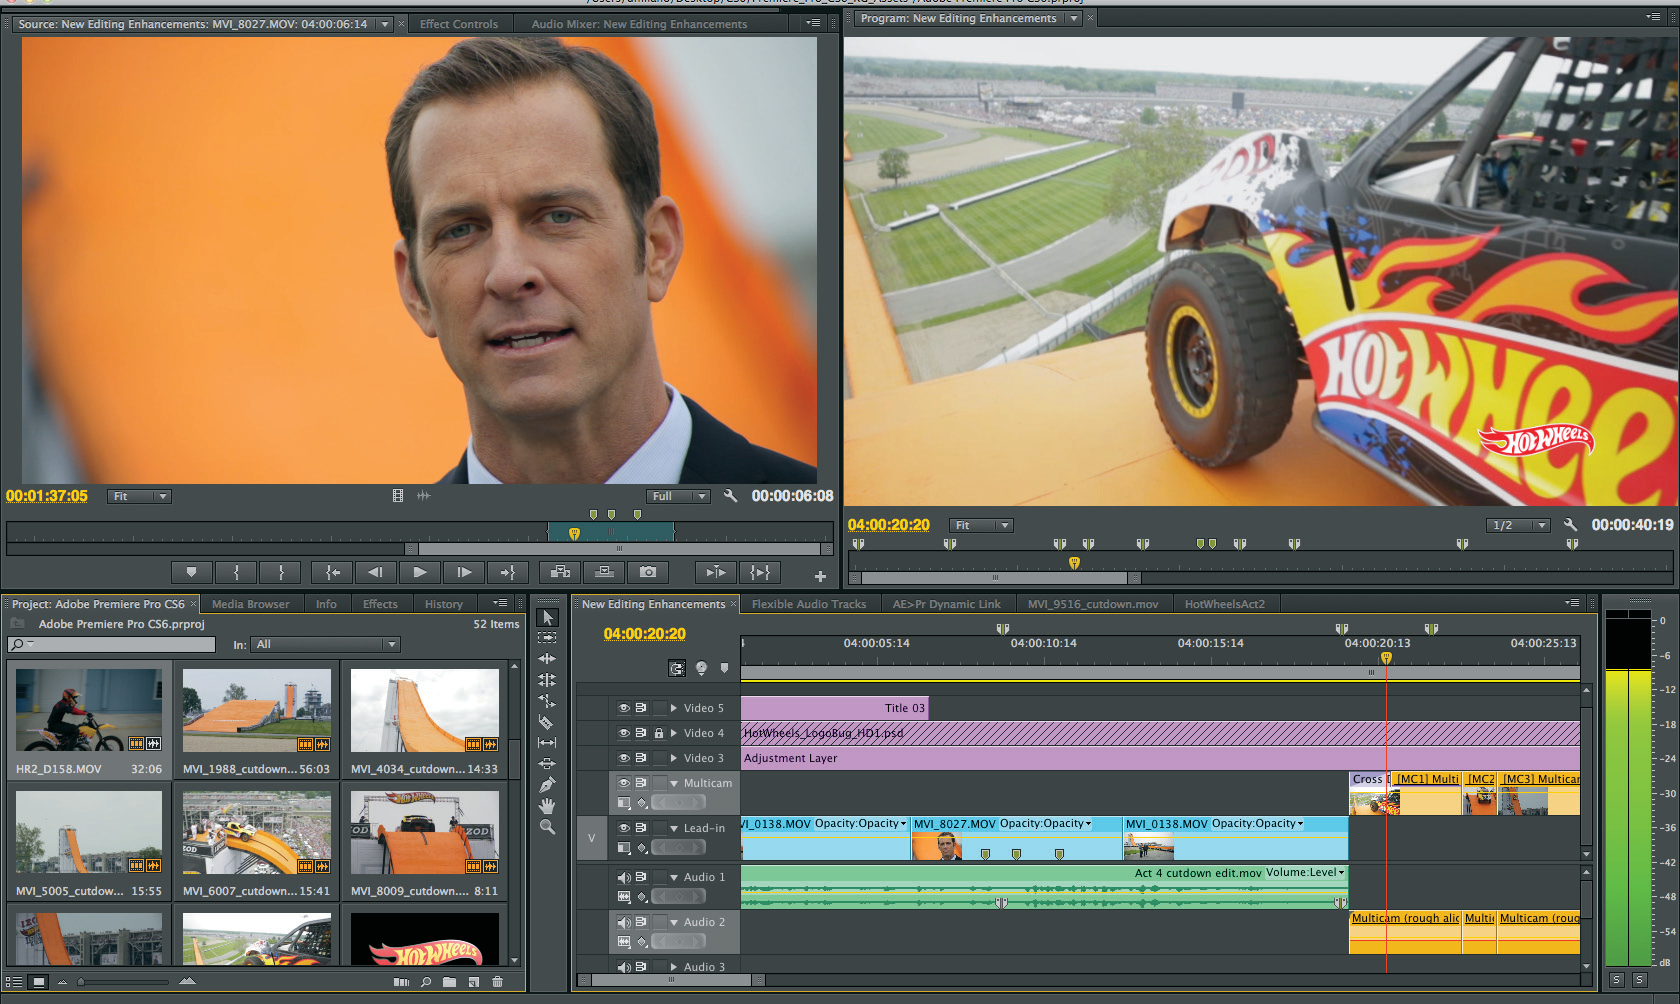Open the Media Browser tab
This screenshot has height=1004, width=1680.
250,604
